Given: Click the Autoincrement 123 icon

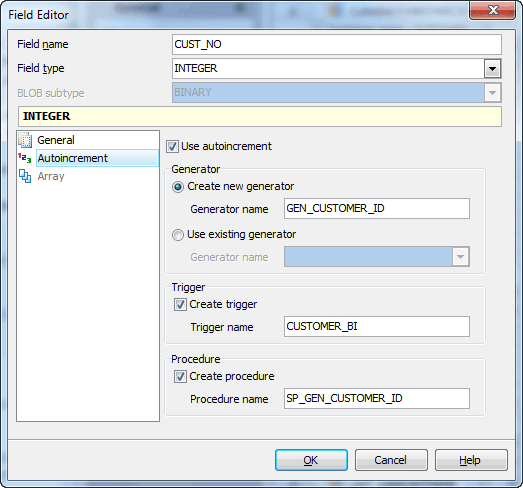Looking at the screenshot, I should pyautogui.click(x=25, y=158).
